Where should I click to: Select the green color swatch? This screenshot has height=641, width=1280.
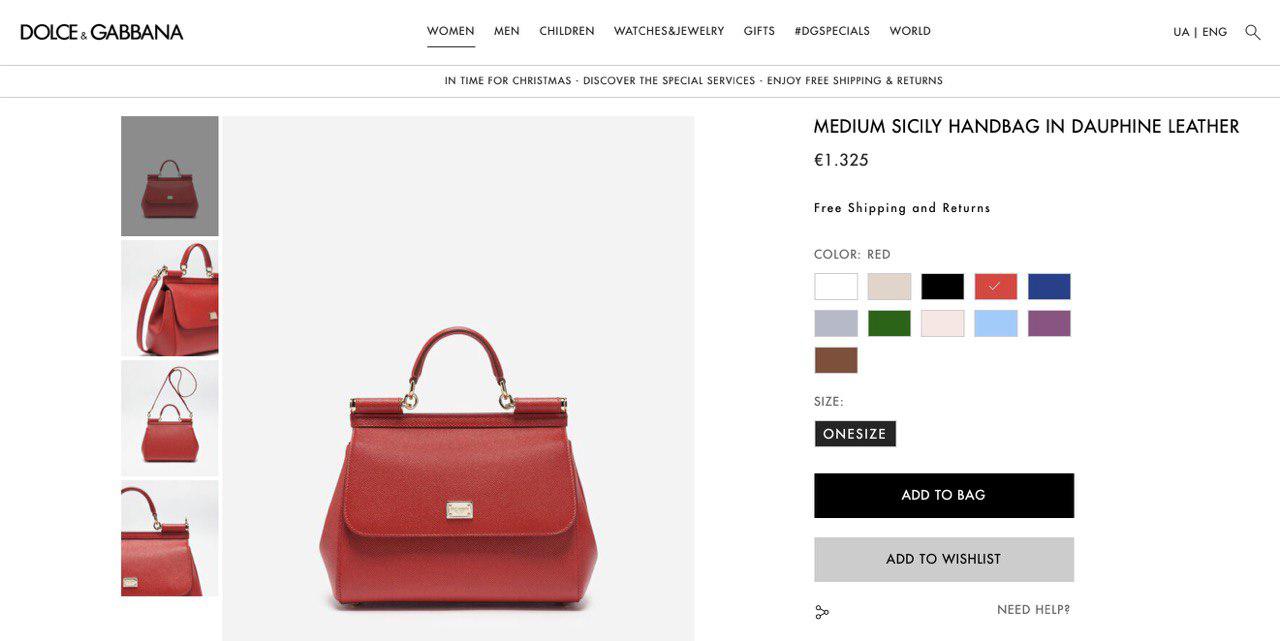pyautogui.click(x=889, y=323)
